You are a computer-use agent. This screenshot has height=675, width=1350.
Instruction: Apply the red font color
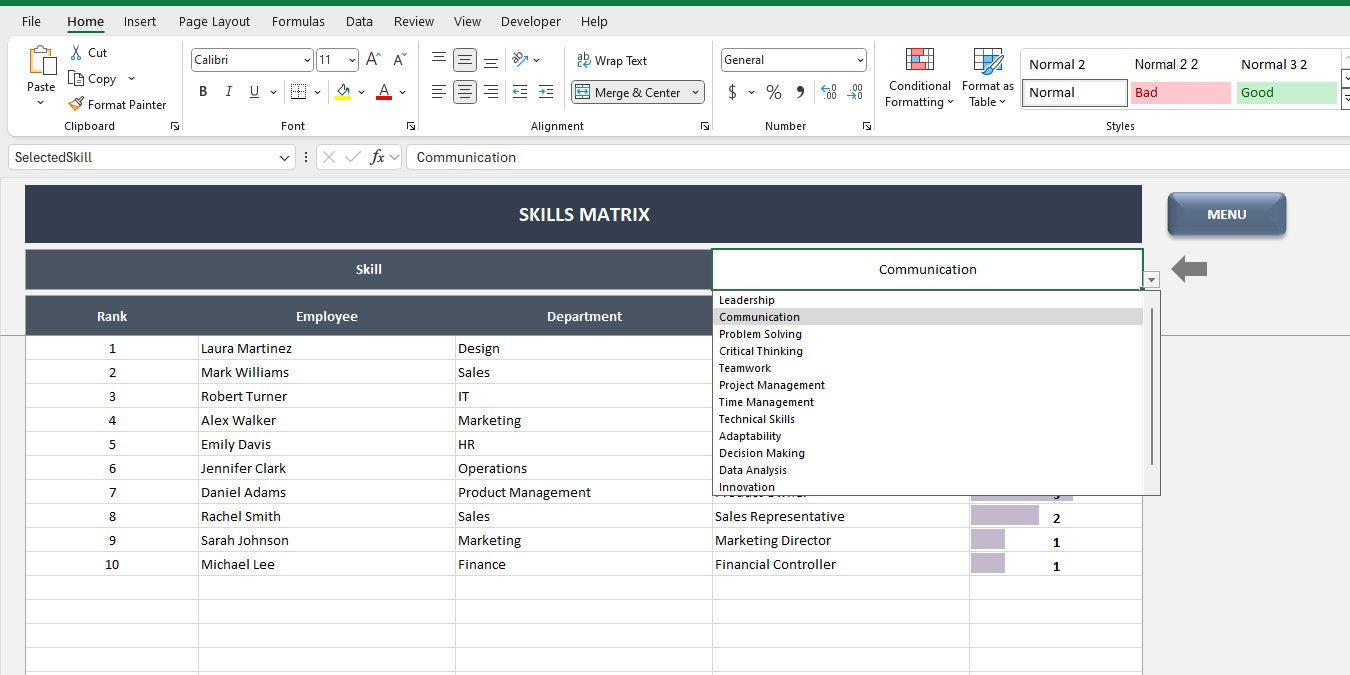384,92
